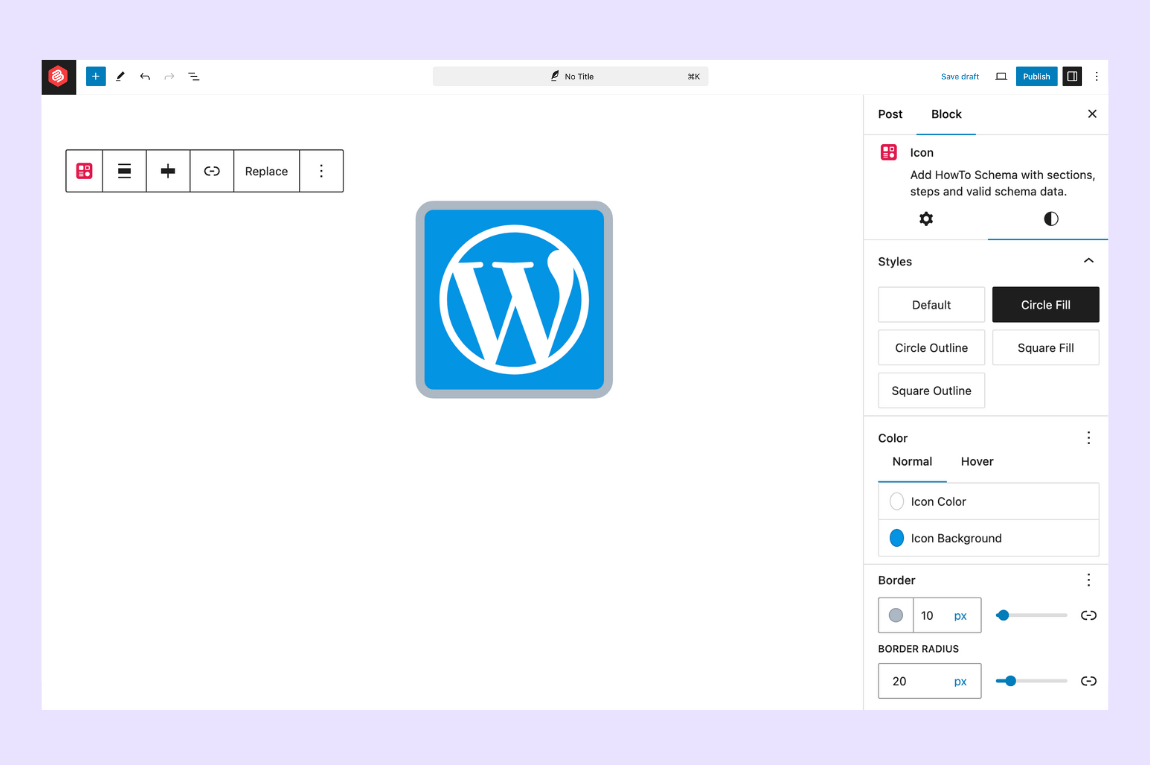Screen dimensions: 1150x765
Task: Undo the last change
Action: [144, 76]
